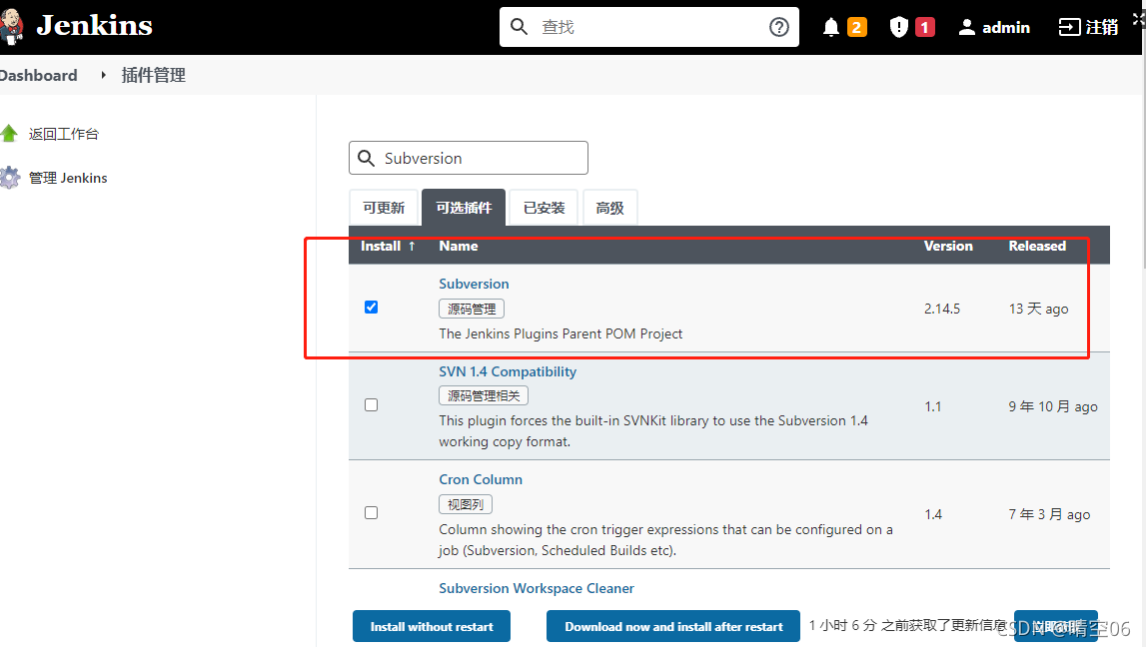Image resolution: width=1146 pixels, height=647 pixels.
Task: Click version value 1.4
Action: tap(933, 514)
